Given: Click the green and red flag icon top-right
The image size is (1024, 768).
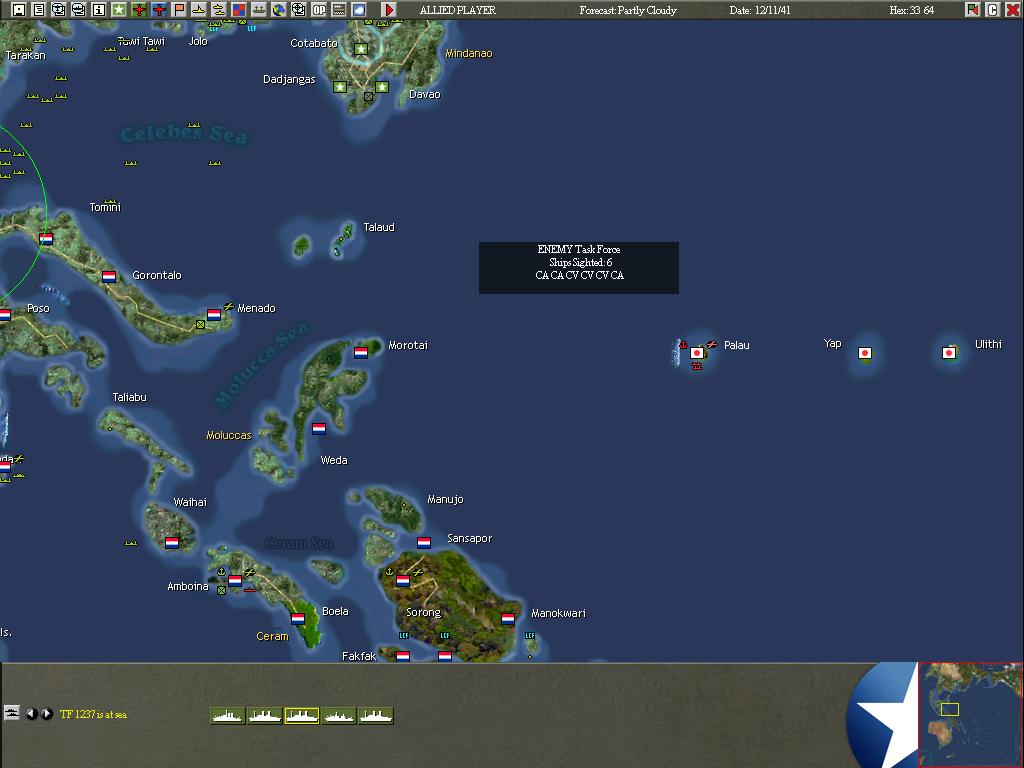Looking at the screenshot, I should click(972, 10).
